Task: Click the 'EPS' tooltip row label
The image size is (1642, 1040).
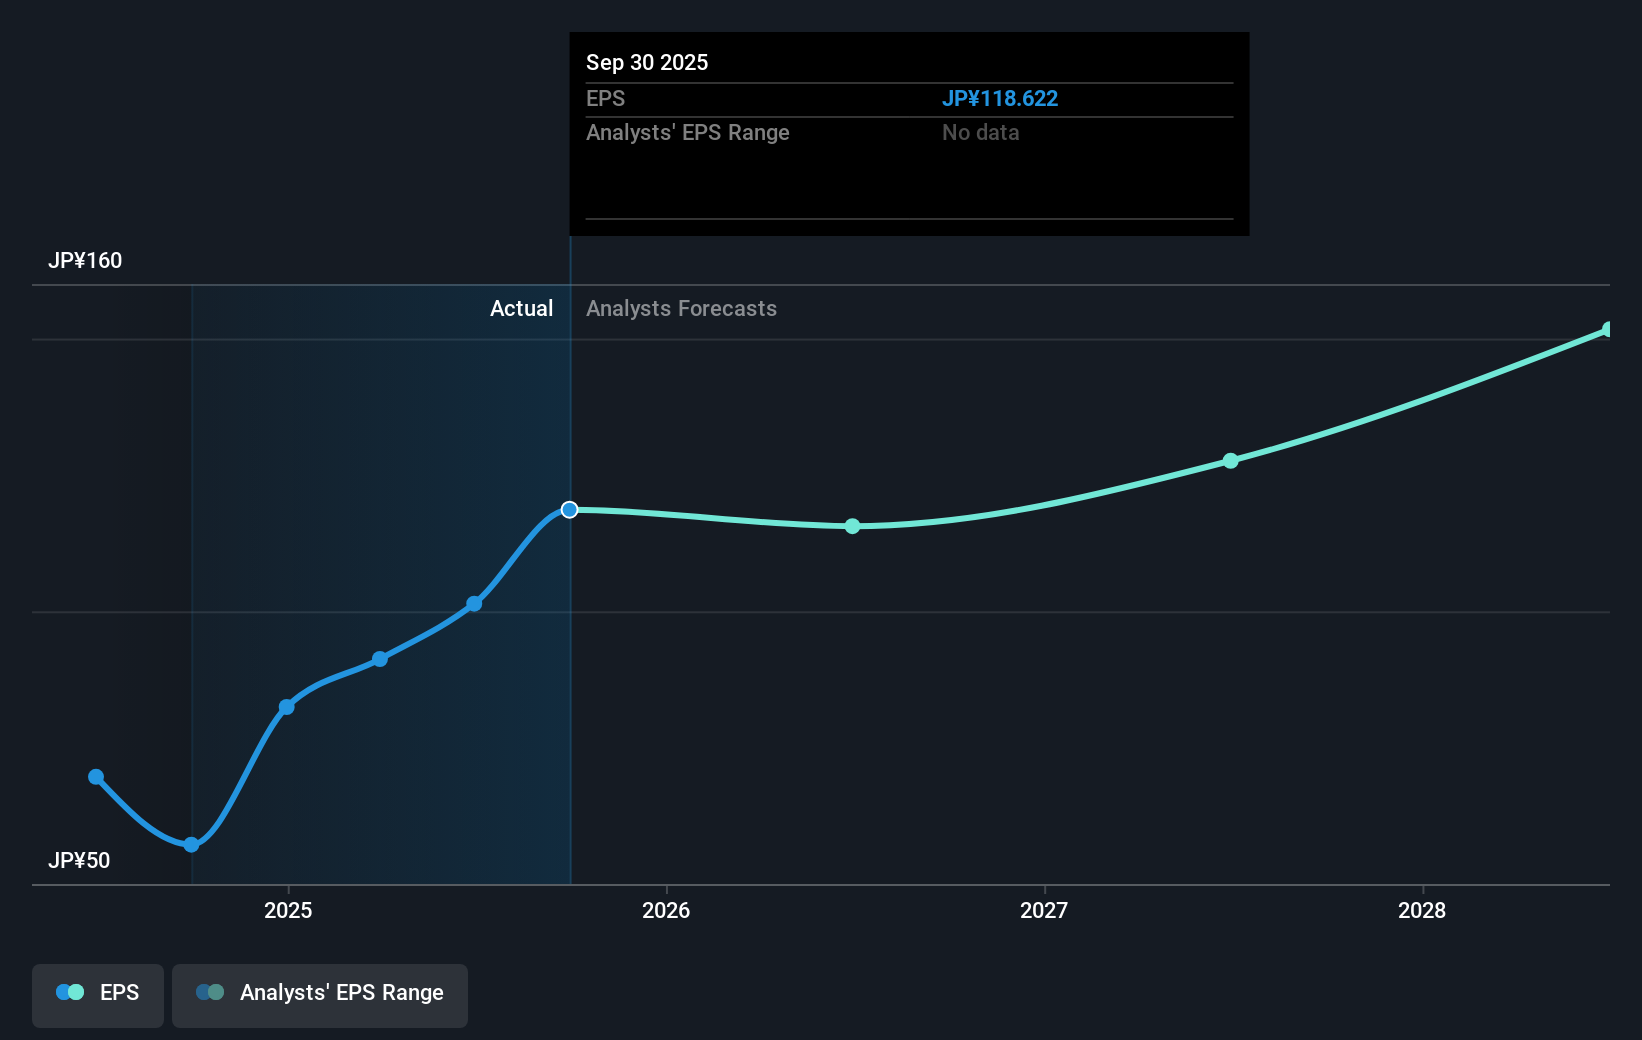Action: point(605,99)
